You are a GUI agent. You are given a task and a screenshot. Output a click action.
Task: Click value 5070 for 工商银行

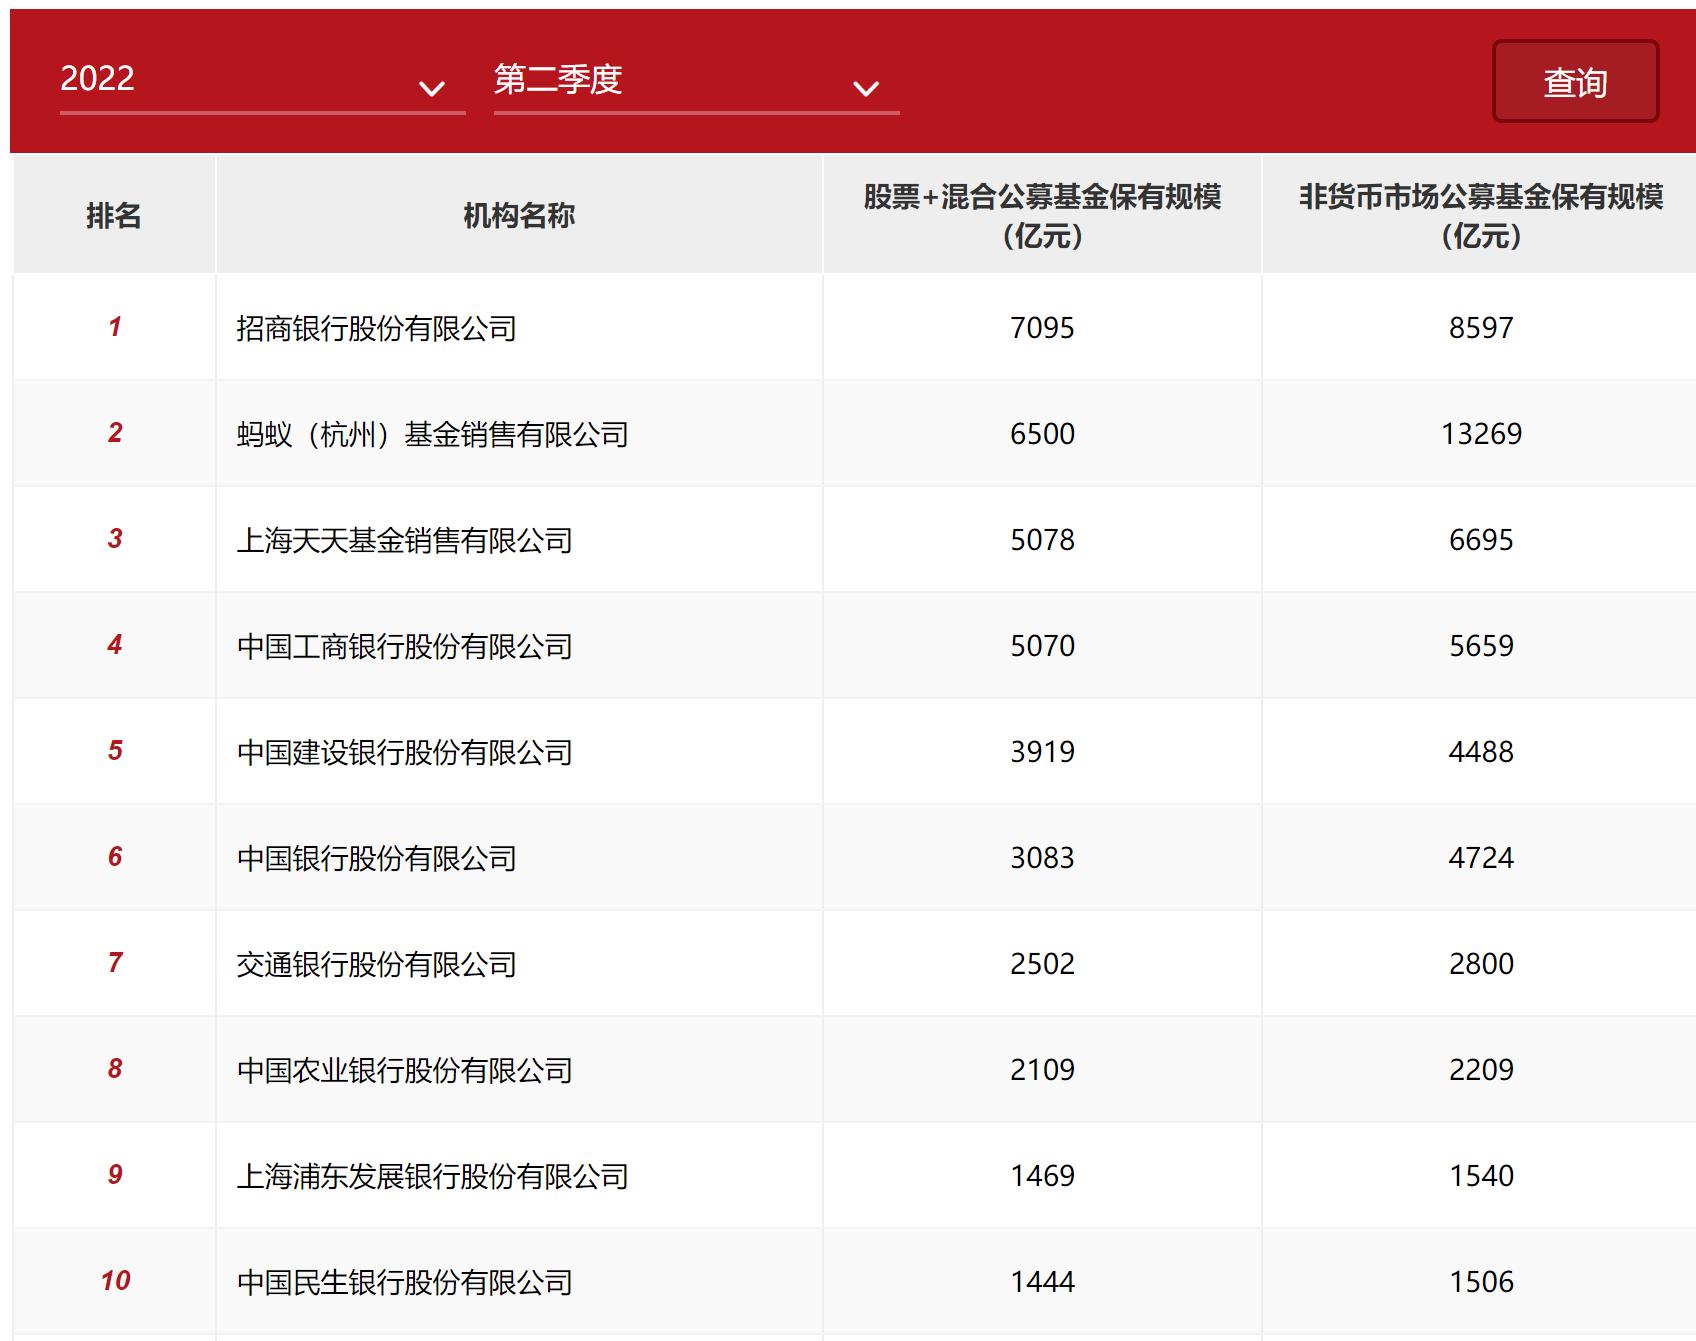click(1042, 646)
